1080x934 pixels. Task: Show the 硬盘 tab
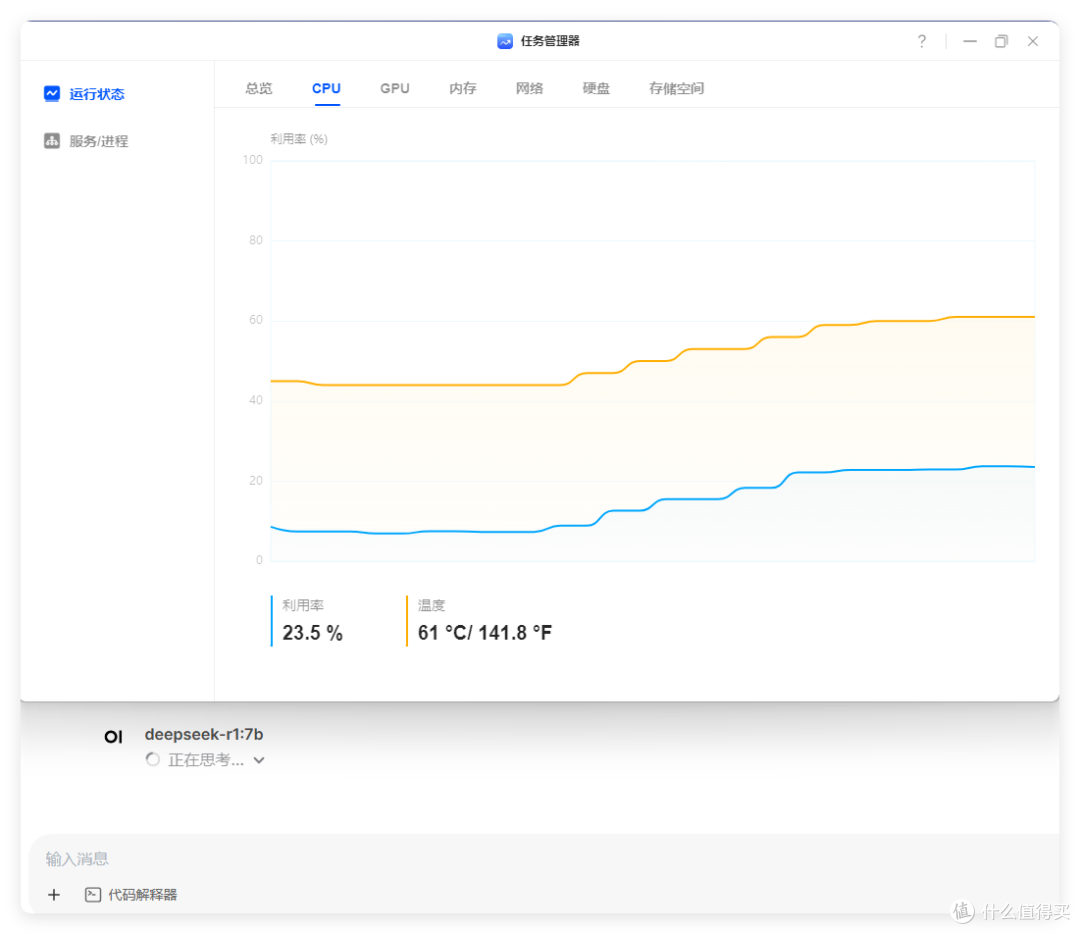tap(596, 88)
